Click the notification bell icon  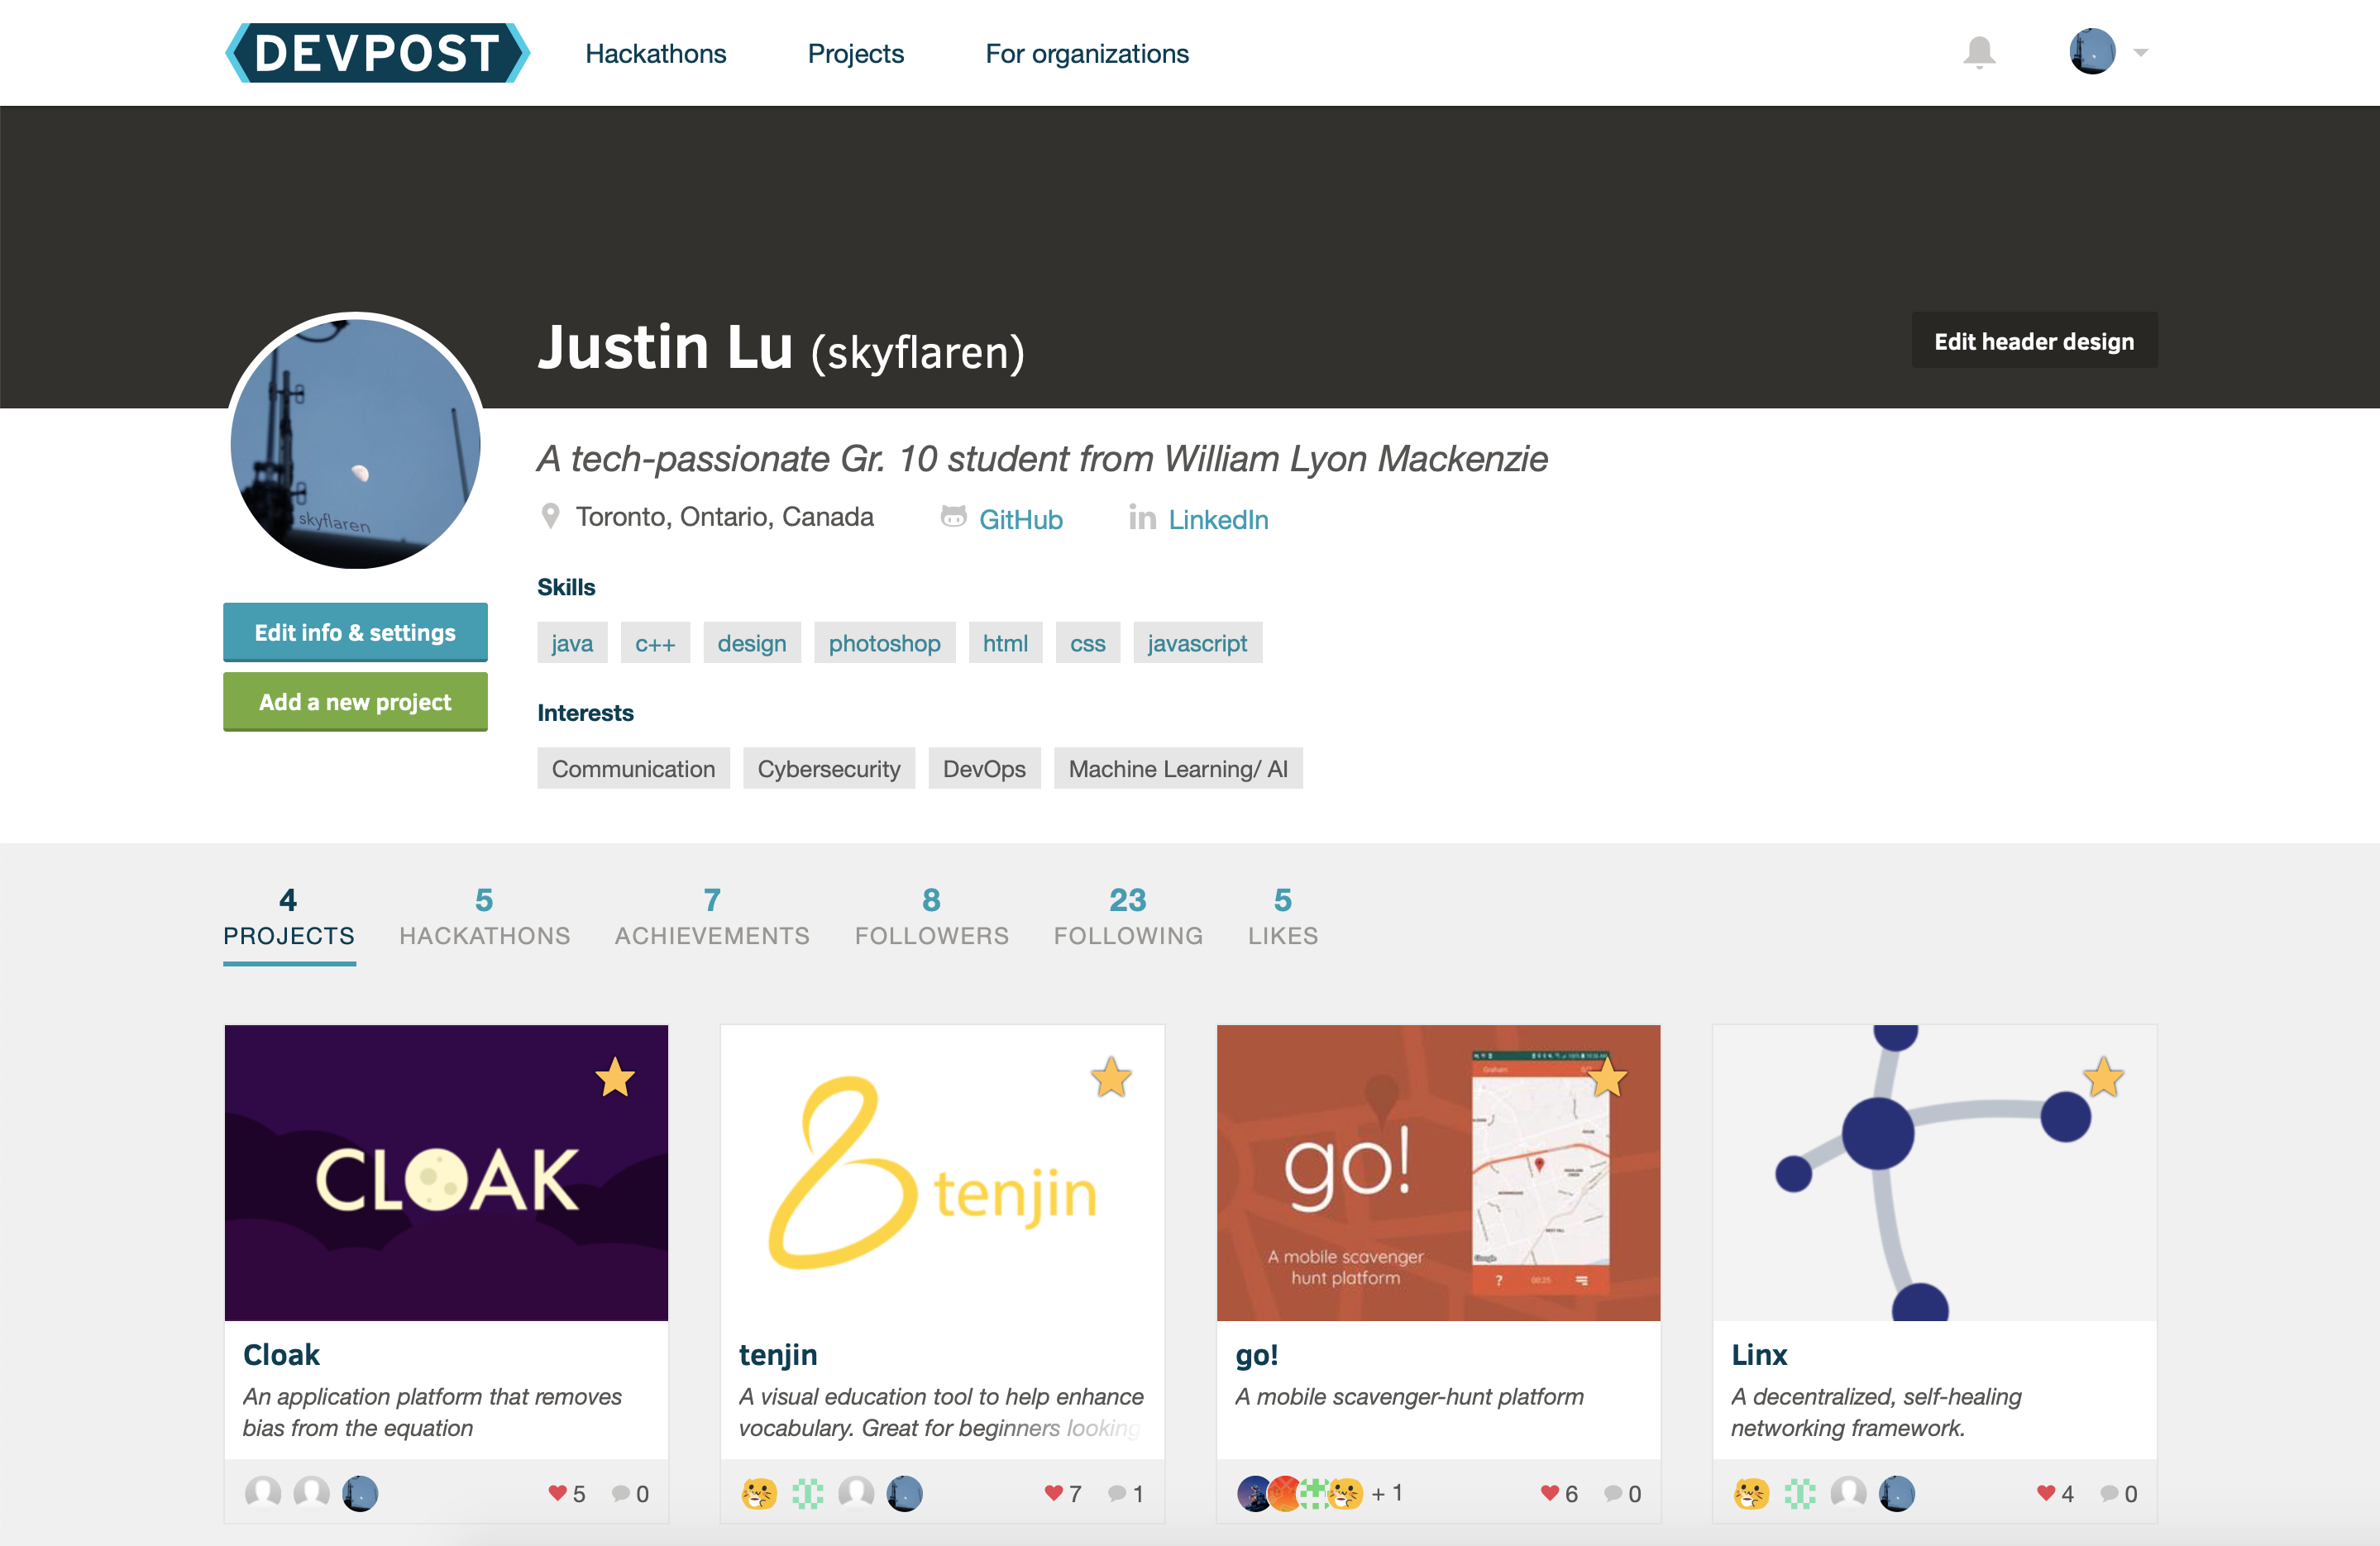point(1978,52)
